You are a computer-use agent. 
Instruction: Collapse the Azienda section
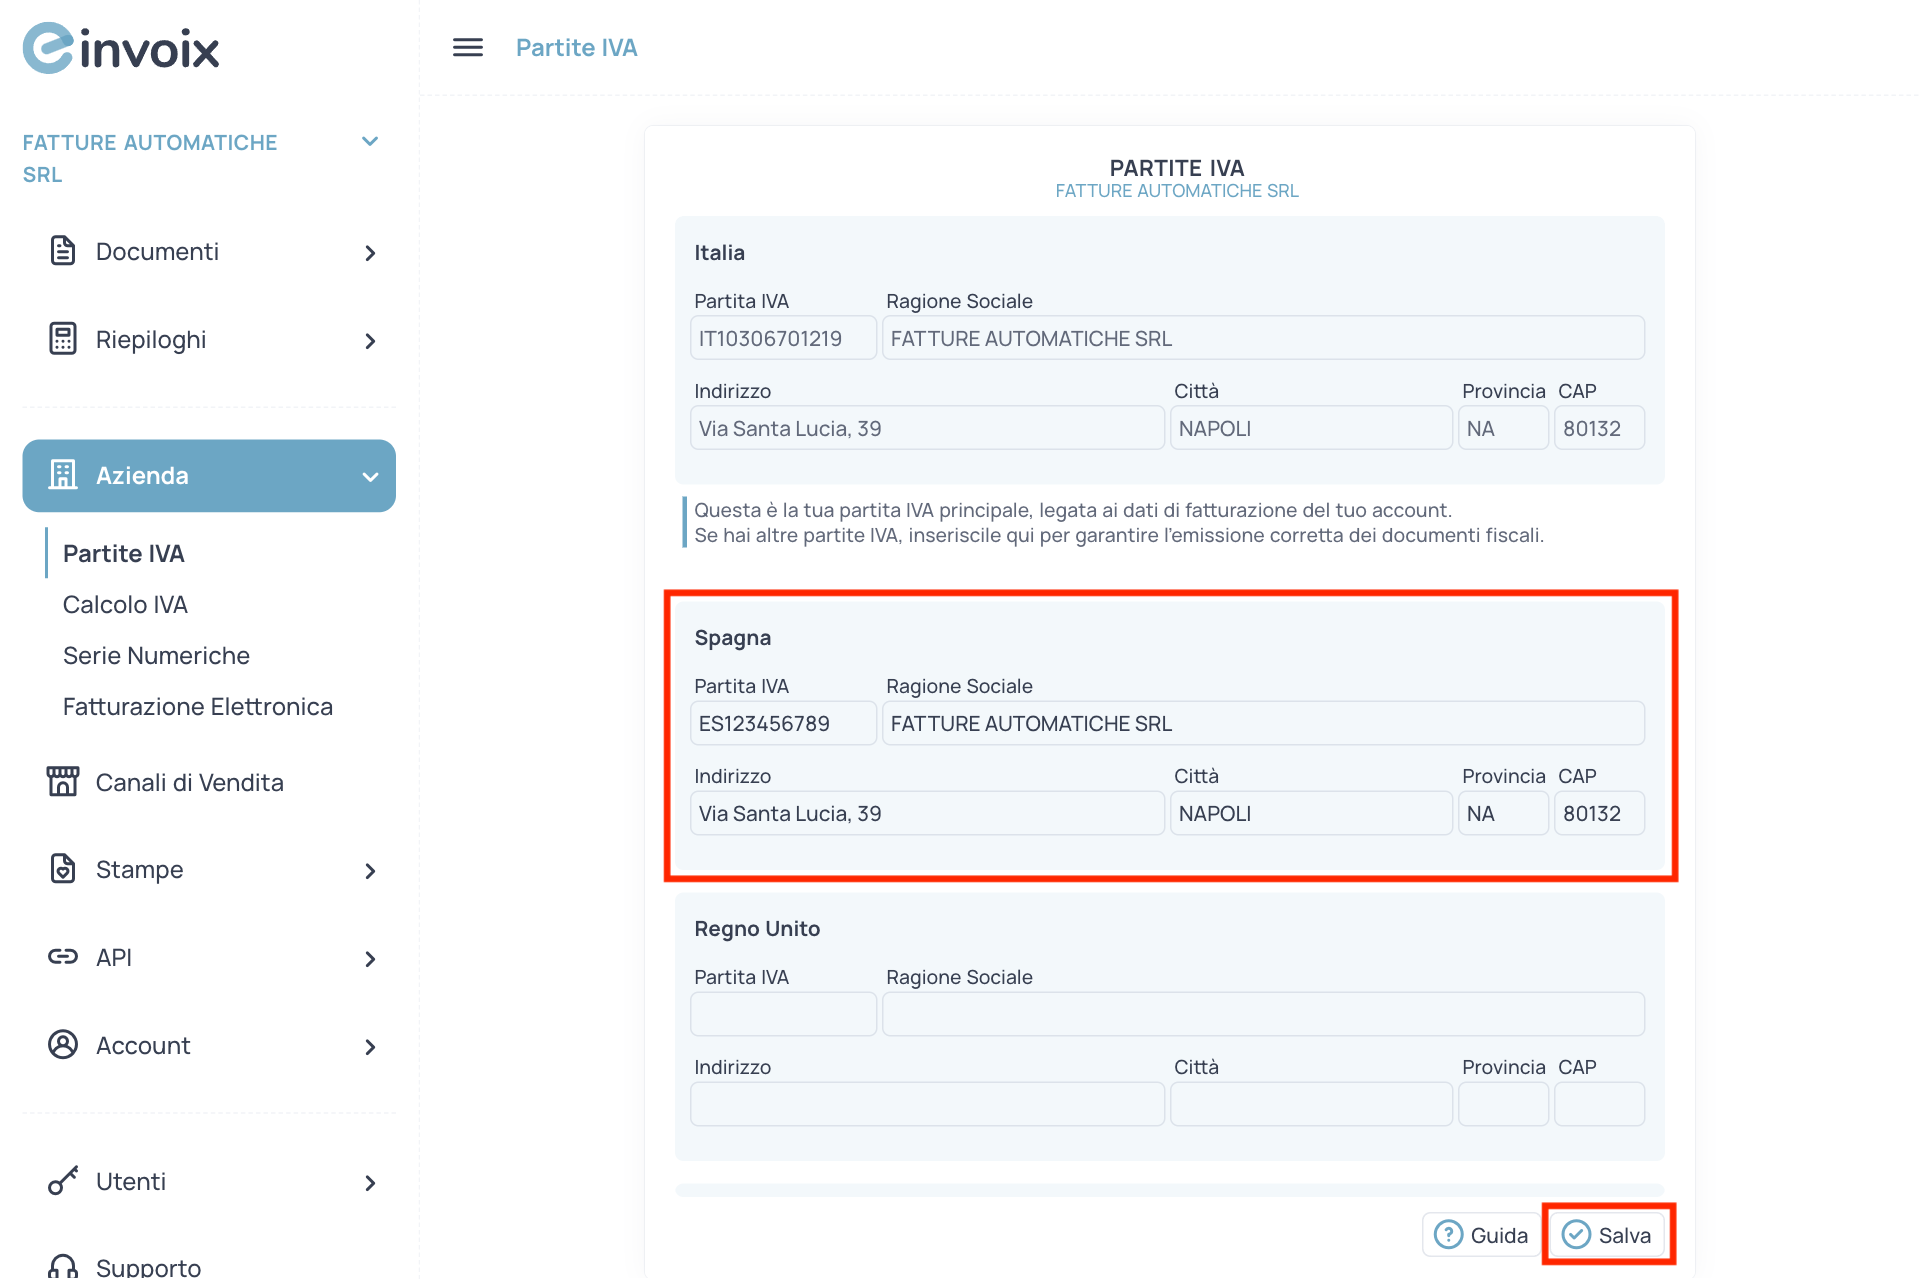pyautogui.click(x=370, y=477)
